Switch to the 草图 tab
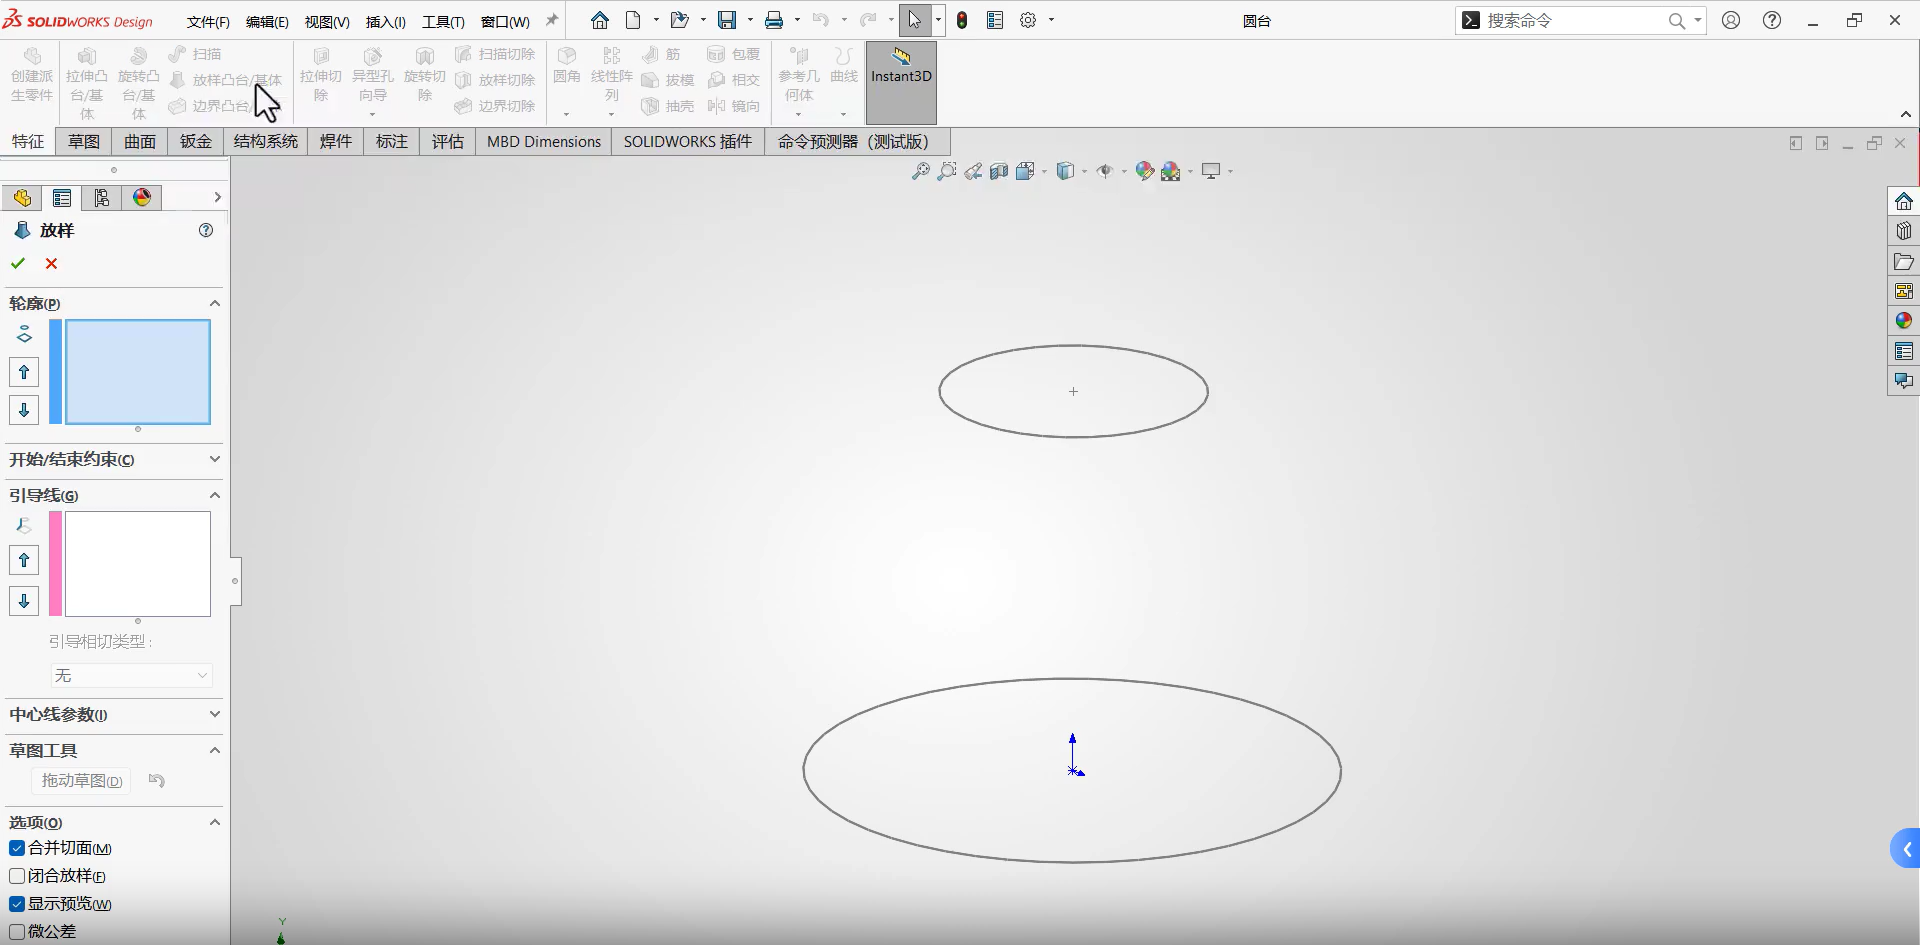Image resolution: width=1920 pixels, height=945 pixels. [x=84, y=141]
